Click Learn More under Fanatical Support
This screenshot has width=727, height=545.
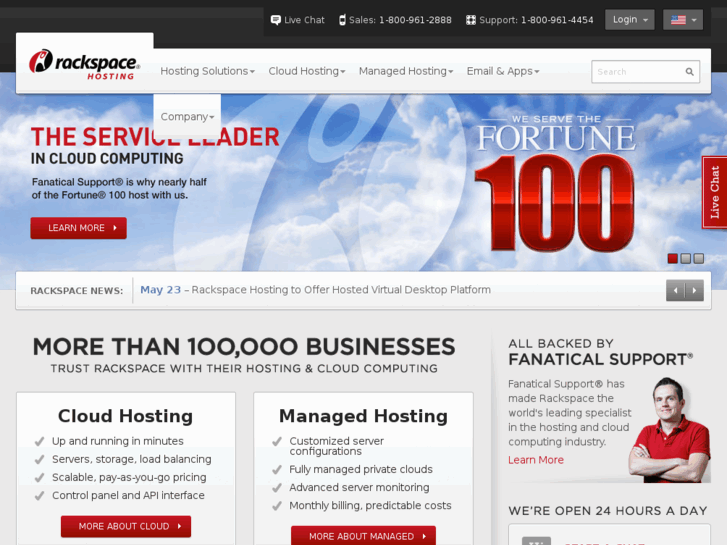coord(536,460)
